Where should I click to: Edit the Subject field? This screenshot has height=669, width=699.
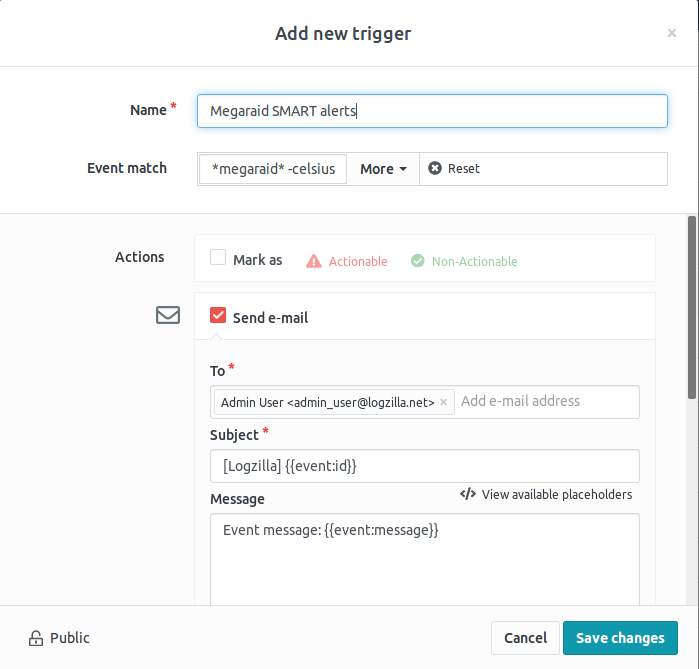pyautogui.click(x=425, y=466)
